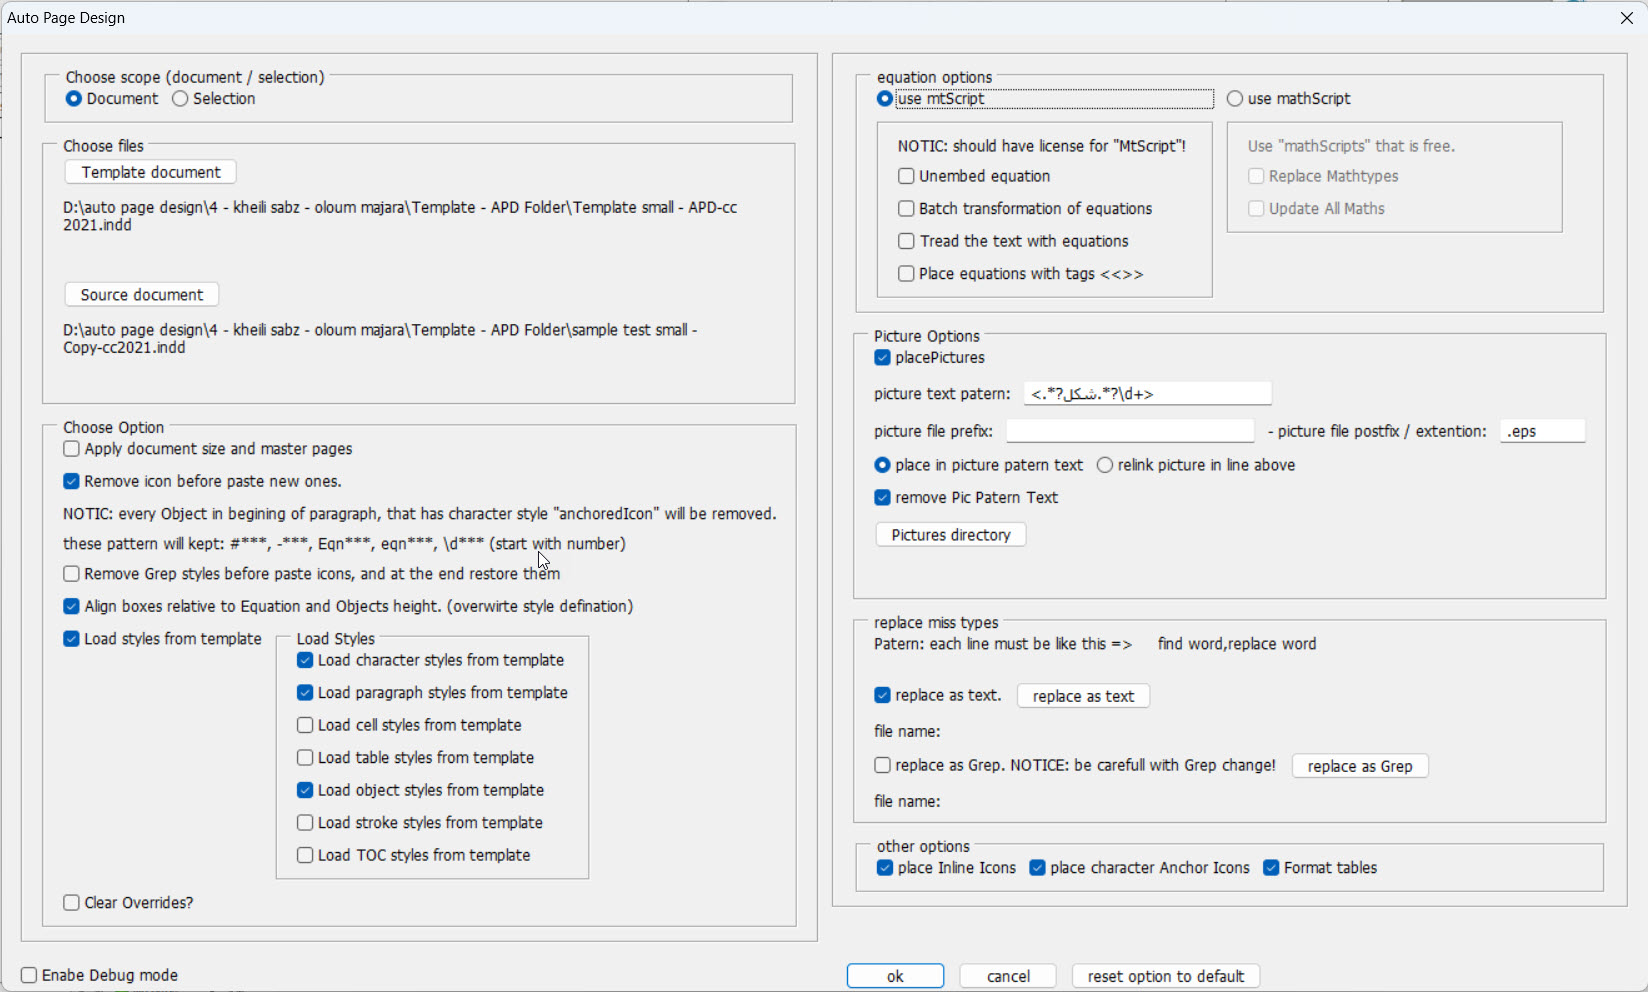
Task: Select relink picture in line above
Action: 1105,465
